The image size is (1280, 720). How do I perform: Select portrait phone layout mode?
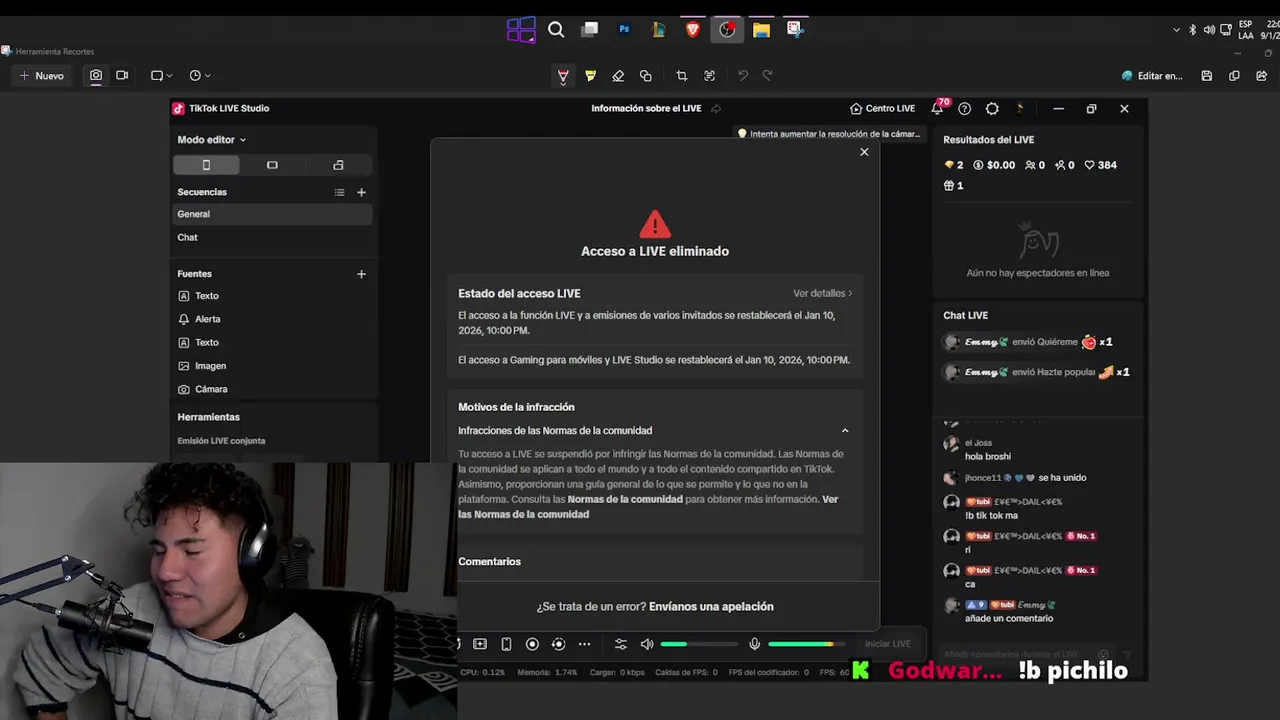pos(206,165)
